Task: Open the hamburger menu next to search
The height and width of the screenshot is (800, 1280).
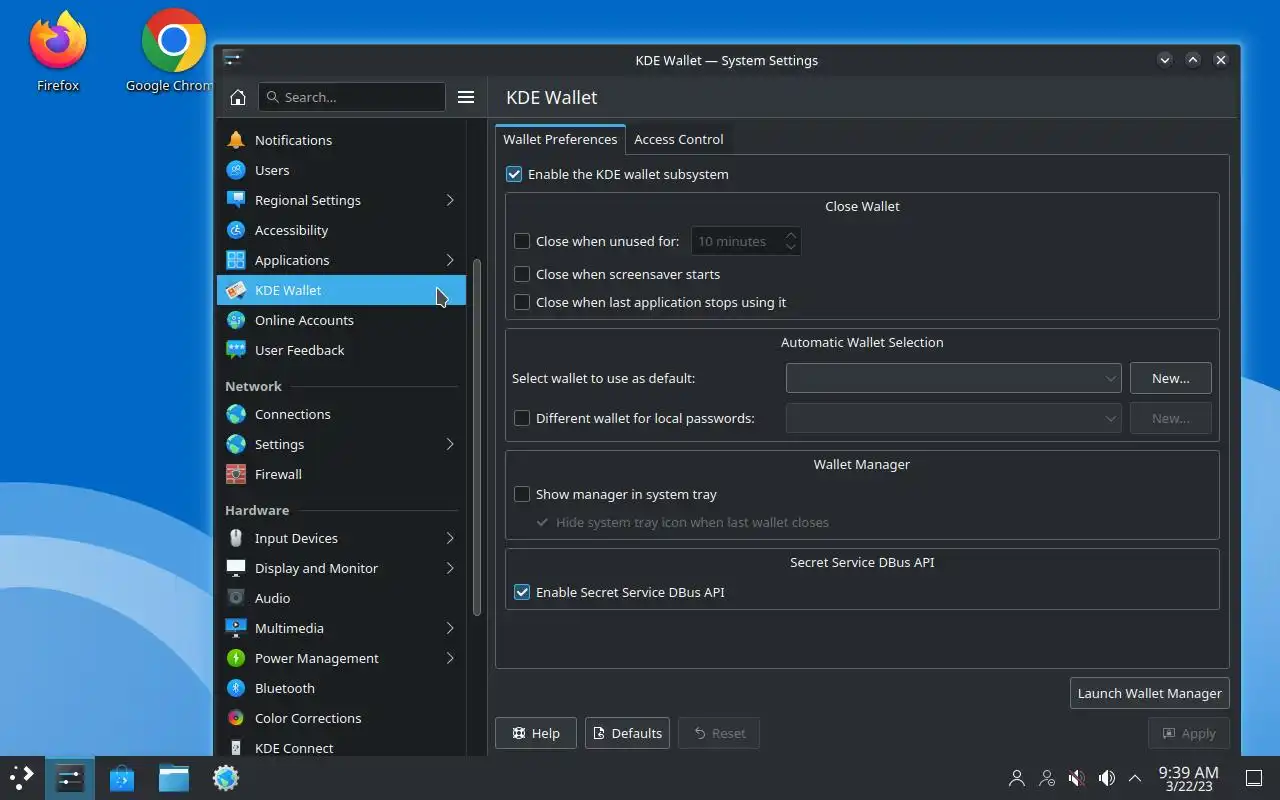Action: click(x=466, y=97)
